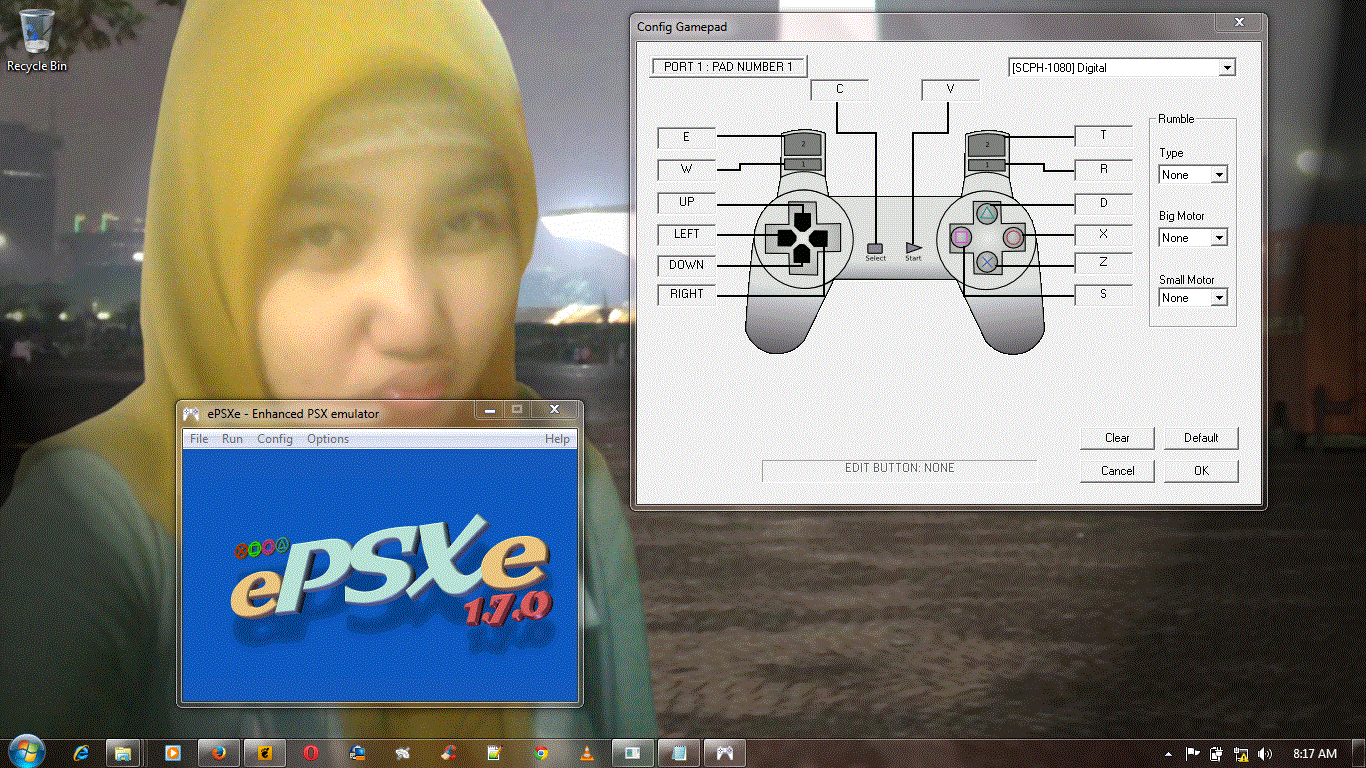Click the Square button on the gamepad image
Image resolution: width=1366 pixels, height=768 pixels.
[x=961, y=238]
